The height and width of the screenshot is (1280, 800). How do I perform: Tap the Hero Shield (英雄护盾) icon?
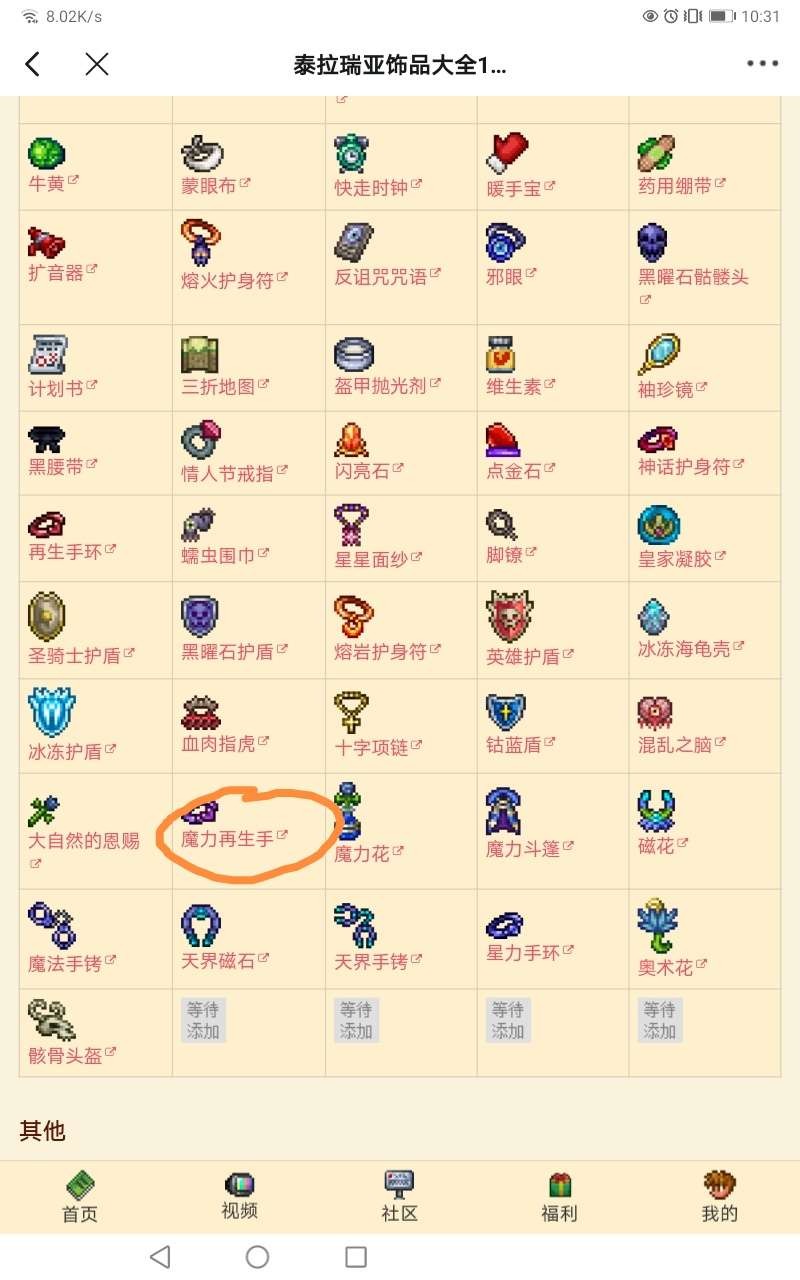click(509, 615)
